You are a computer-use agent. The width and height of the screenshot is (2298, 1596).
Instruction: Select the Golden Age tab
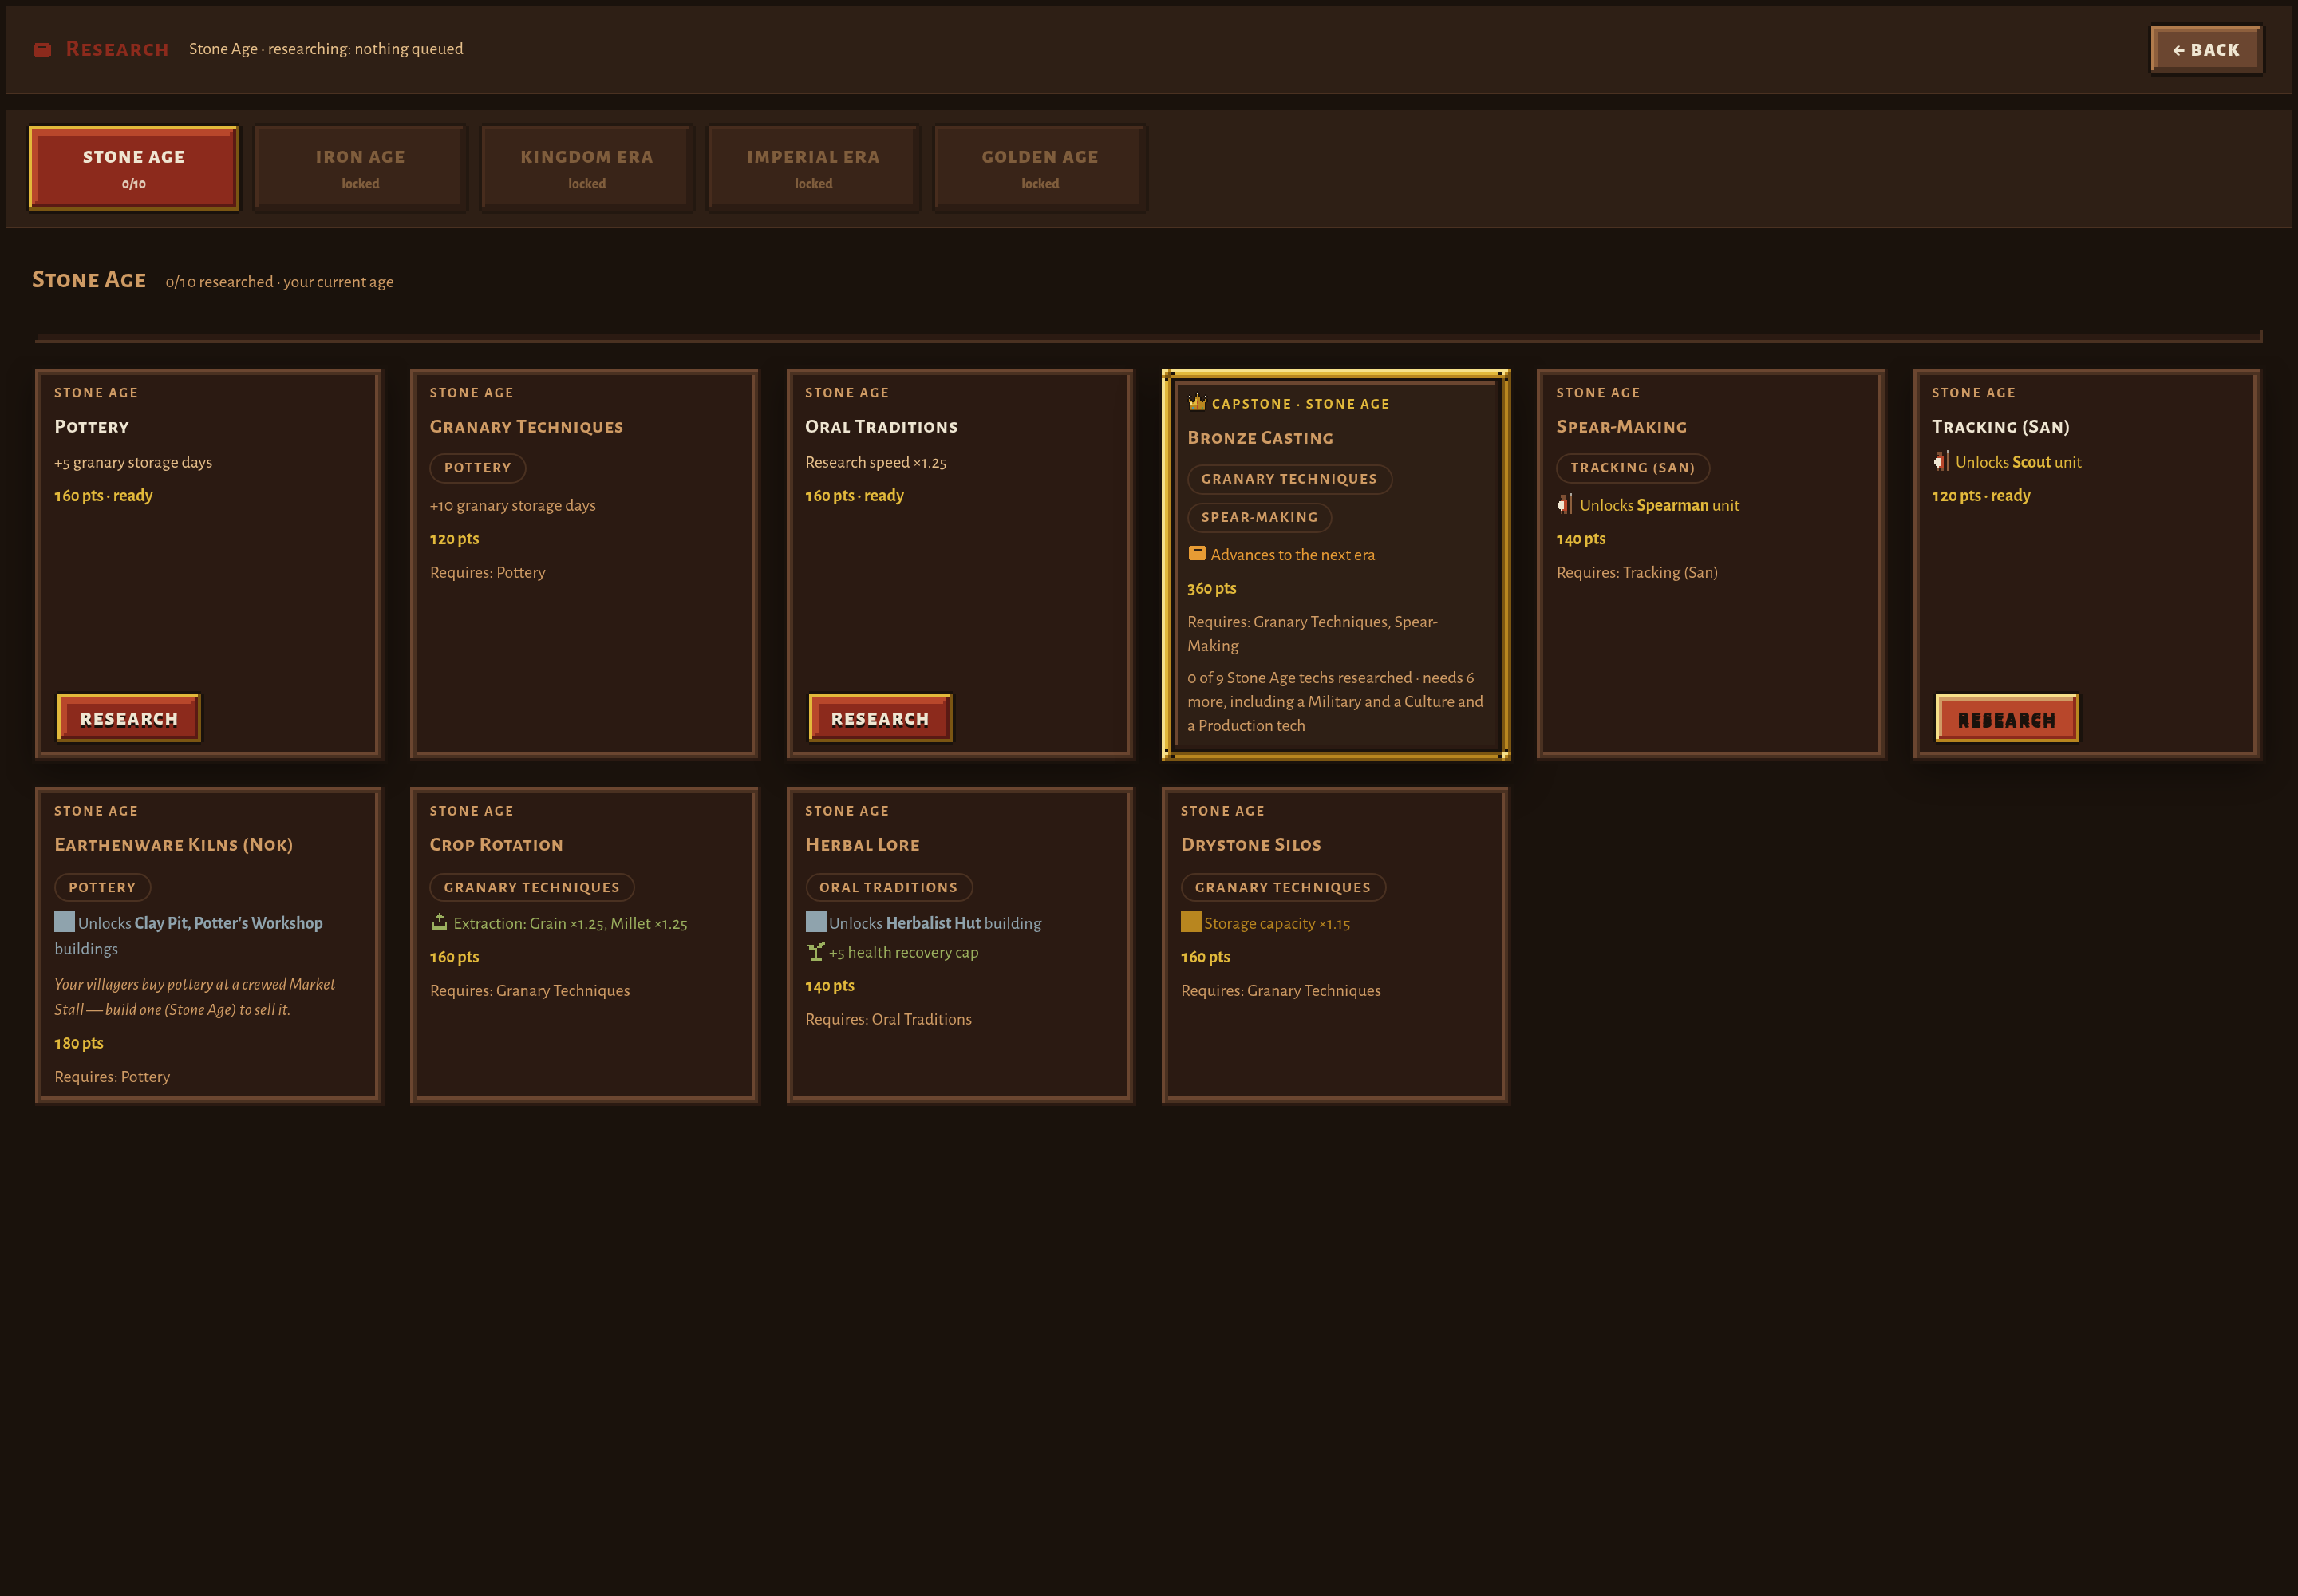pyautogui.click(x=1040, y=168)
